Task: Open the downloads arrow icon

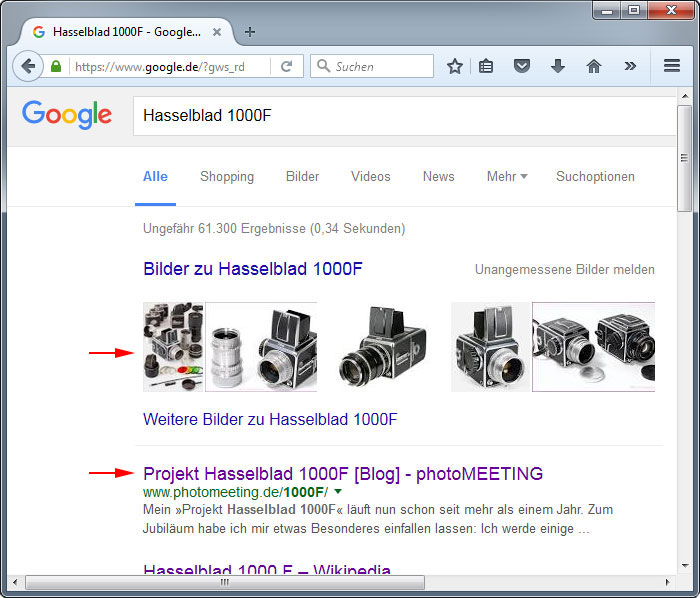Action: [558, 66]
